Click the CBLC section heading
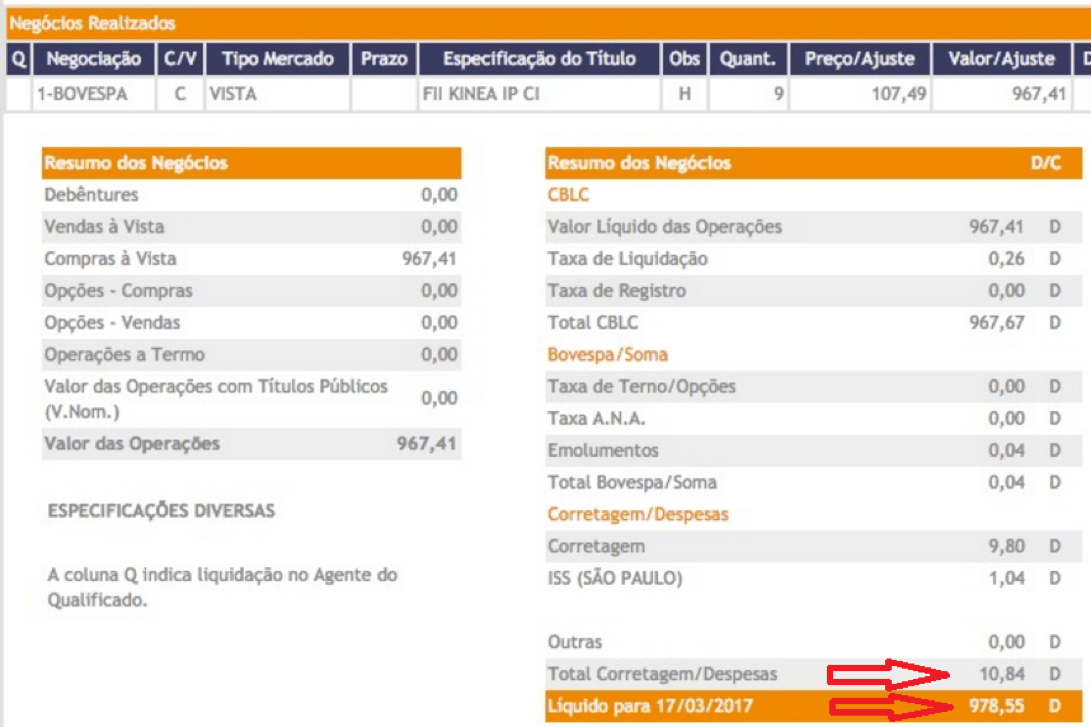The height and width of the screenshot is (727, 1091). [568, 195]
